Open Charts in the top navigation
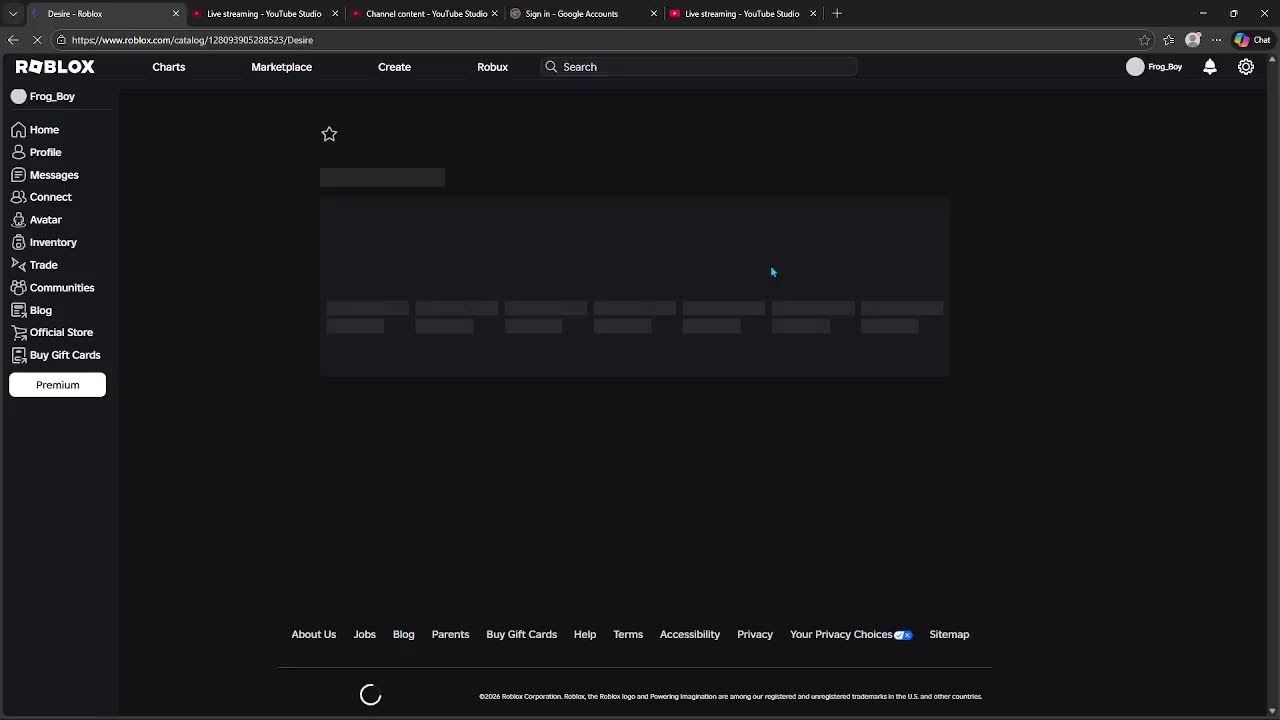The image size is (1280, 720). (x=169, y=67)
